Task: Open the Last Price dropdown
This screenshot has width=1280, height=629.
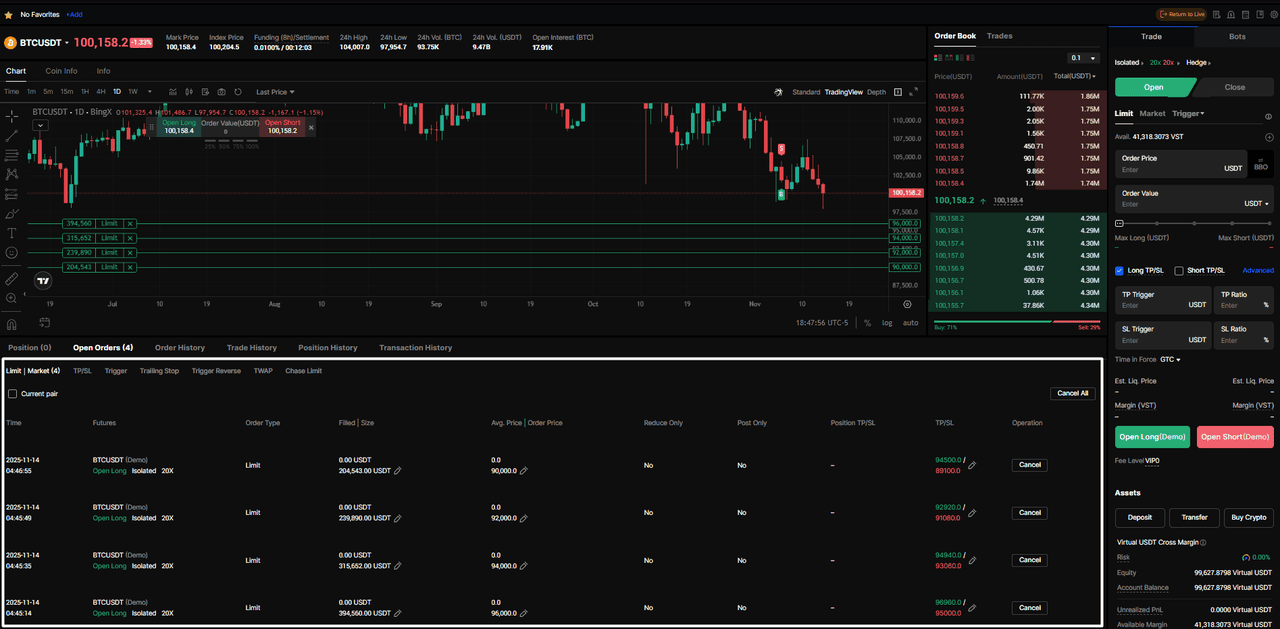Action: point(275,92)
